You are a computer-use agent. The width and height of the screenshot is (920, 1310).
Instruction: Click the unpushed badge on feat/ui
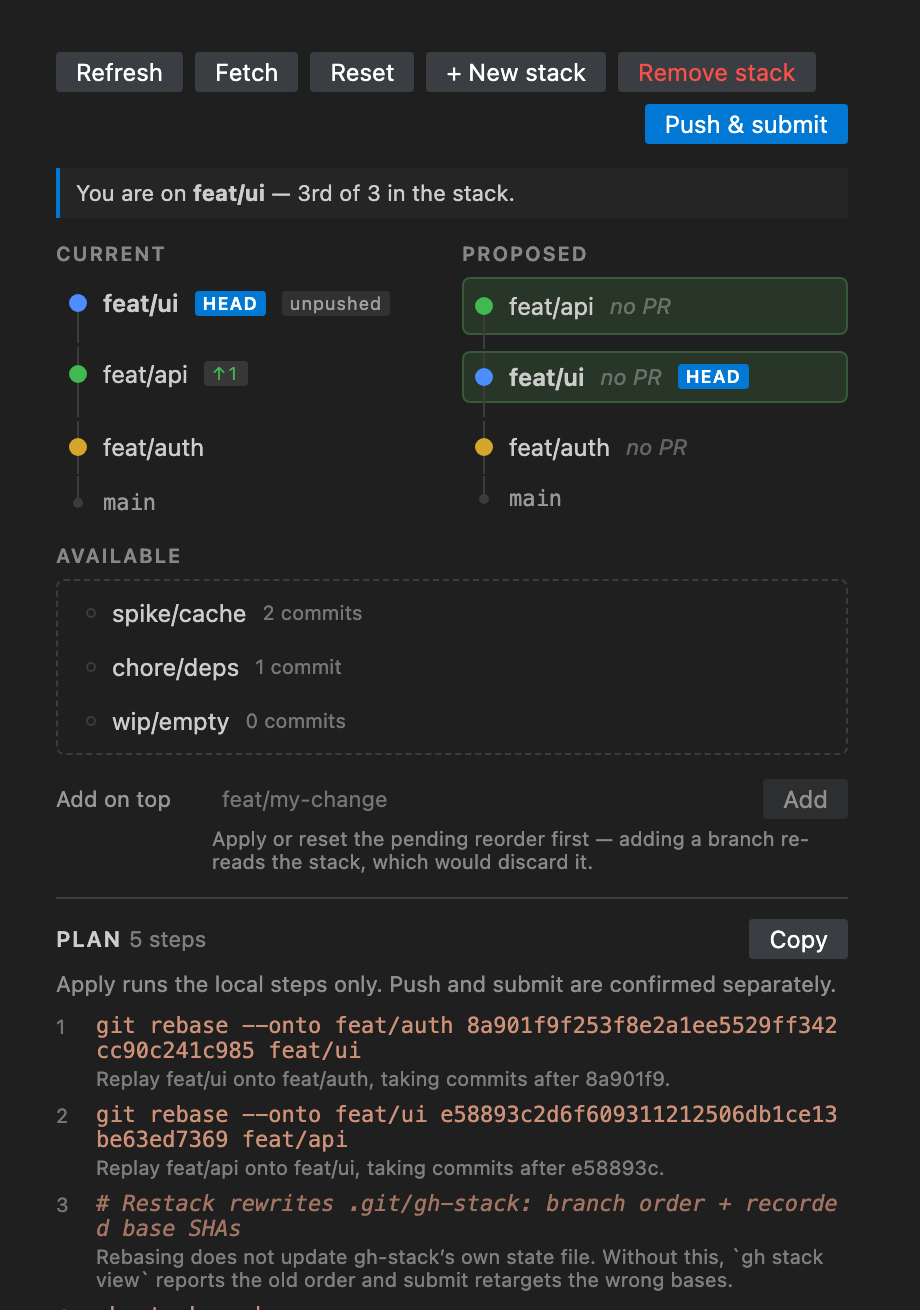click(x=335, y=304)
